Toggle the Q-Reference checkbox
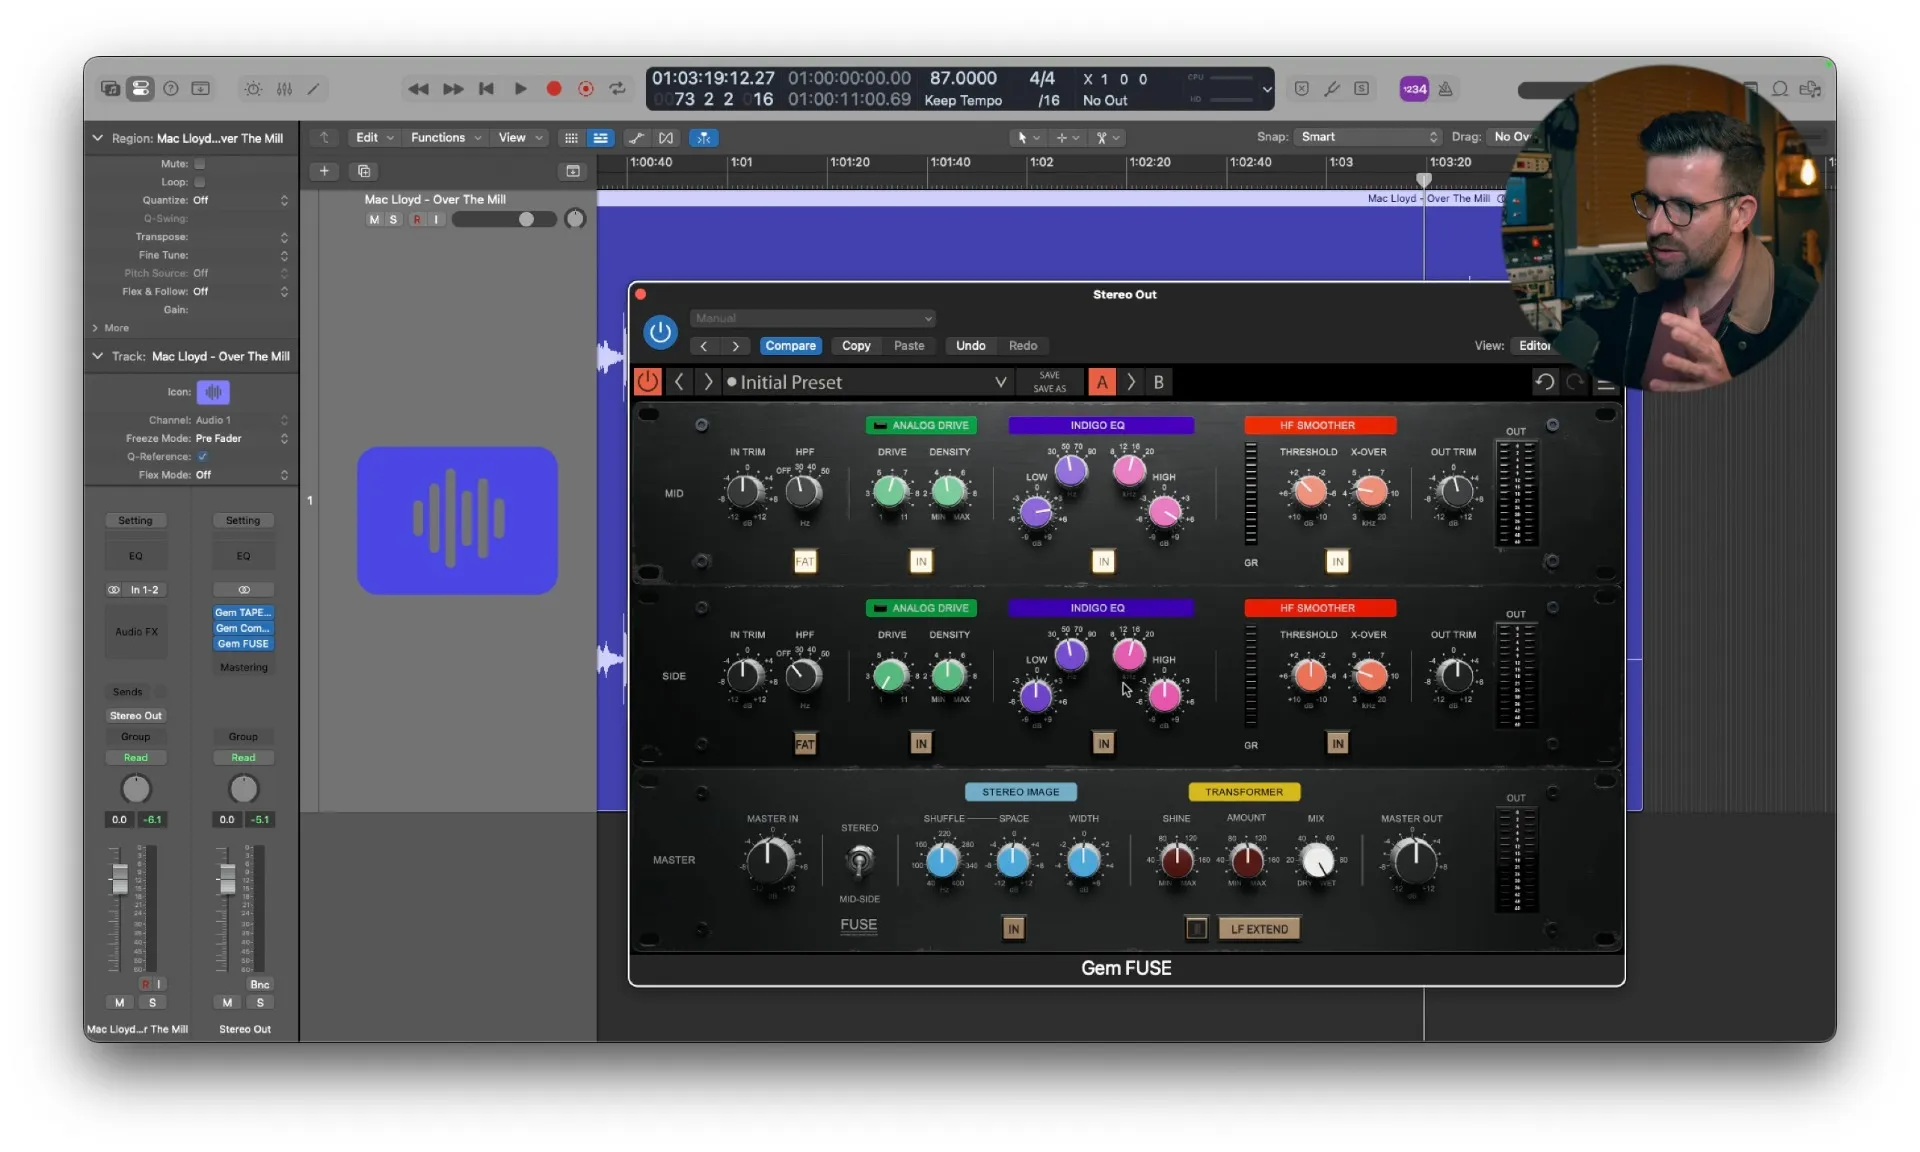Image resolution: width=1920 pixels, height=1152 pixels. (203, 457)
